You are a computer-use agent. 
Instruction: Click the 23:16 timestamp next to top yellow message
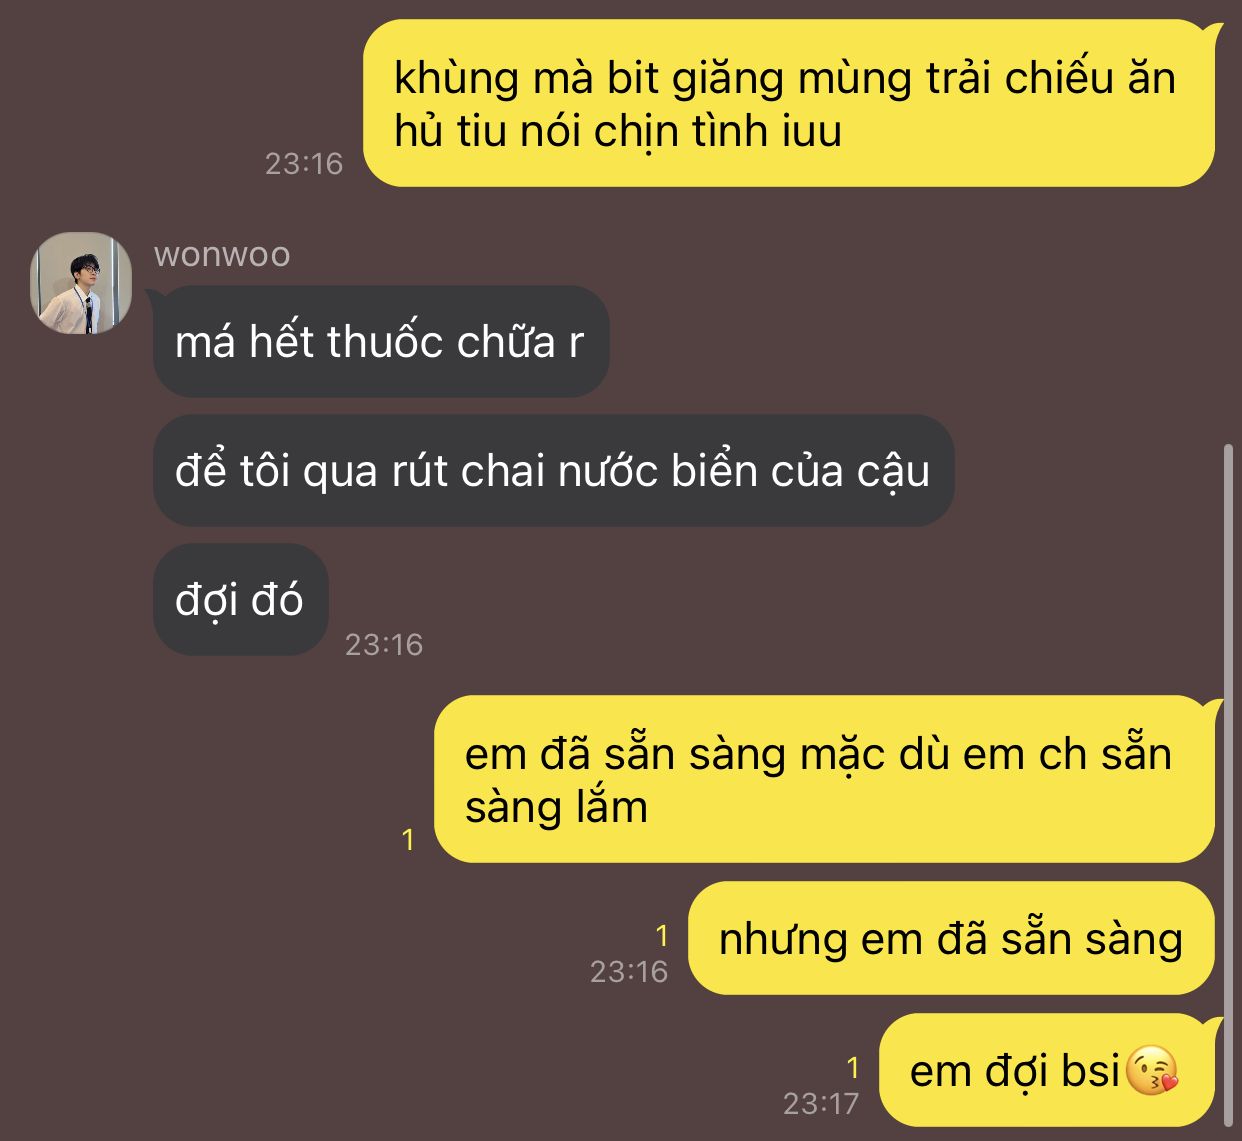(x=304, y=164)
